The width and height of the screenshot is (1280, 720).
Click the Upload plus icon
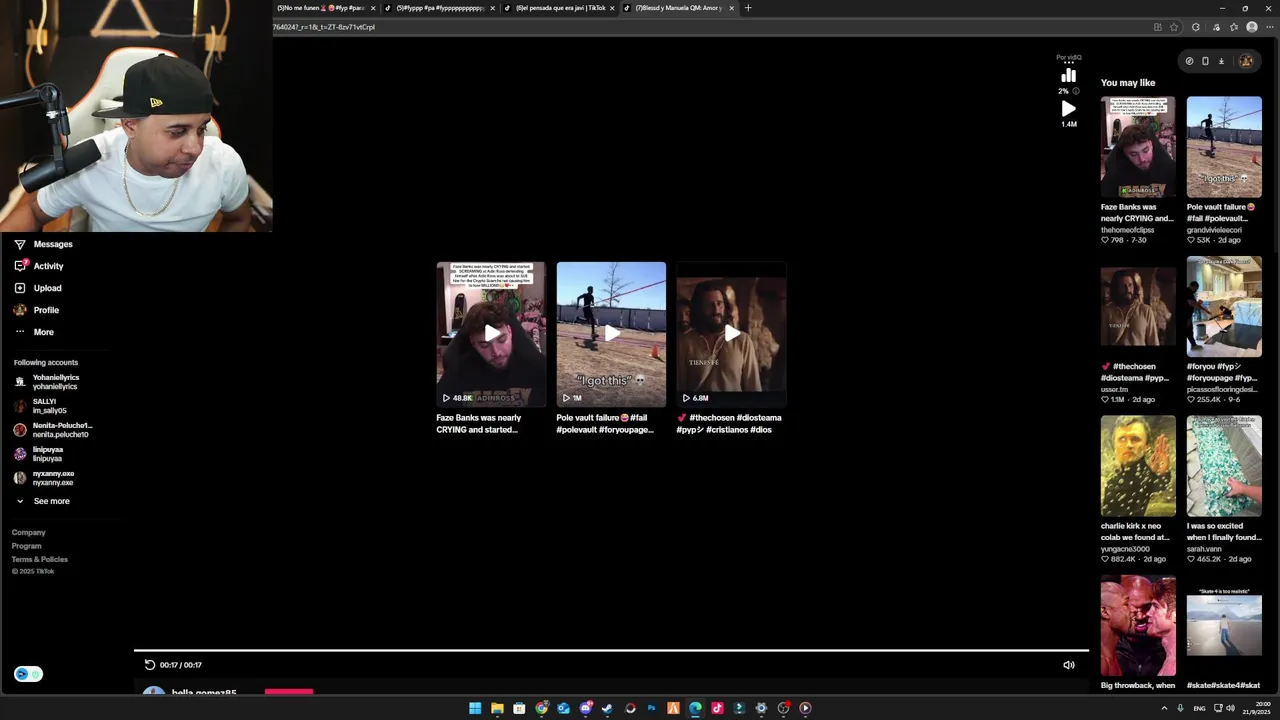20,288
